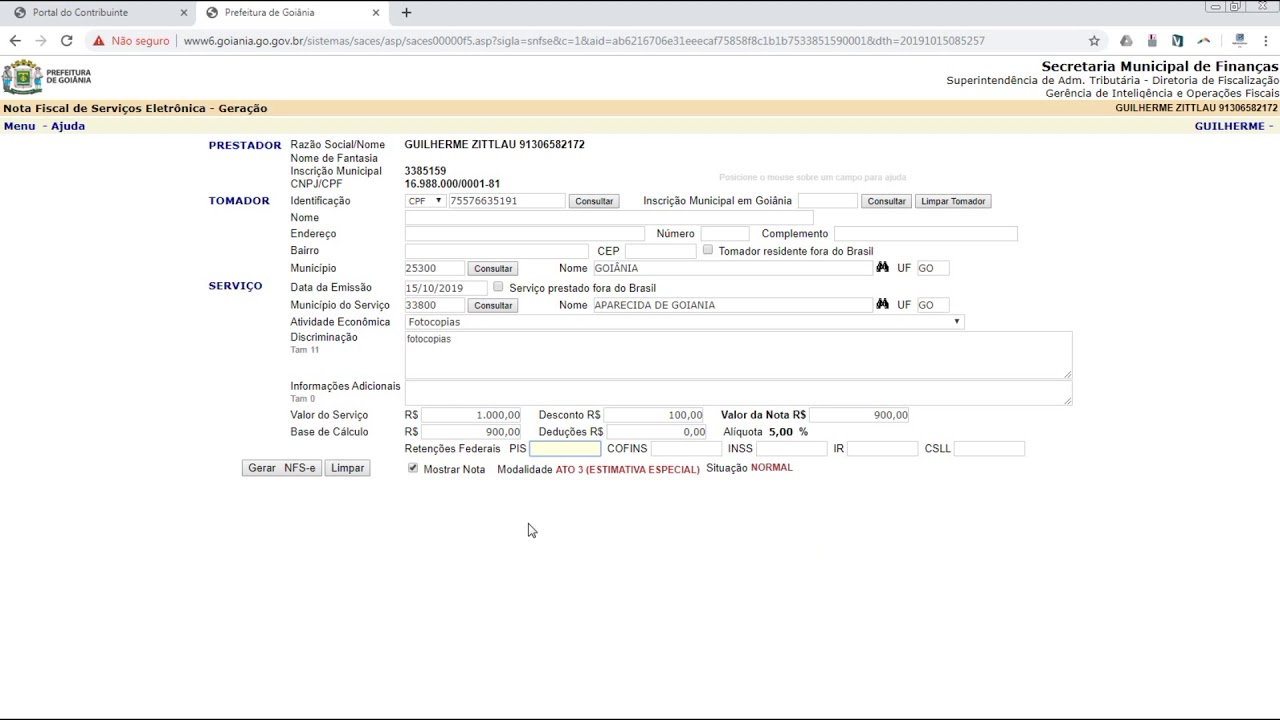Open the green V extension icon
1280x720 pixels.
pos(1178,41)
